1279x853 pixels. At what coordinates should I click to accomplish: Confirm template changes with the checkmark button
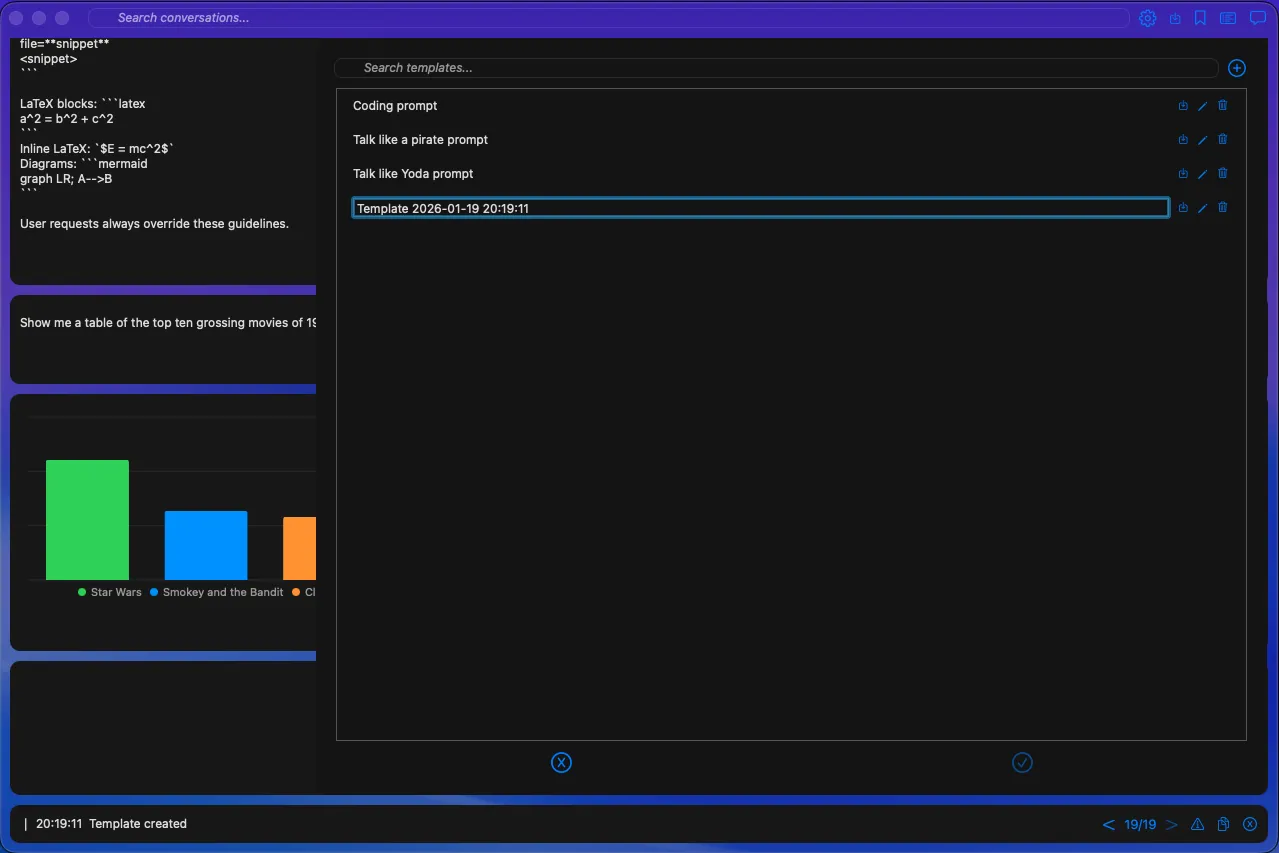(1022, 762)
